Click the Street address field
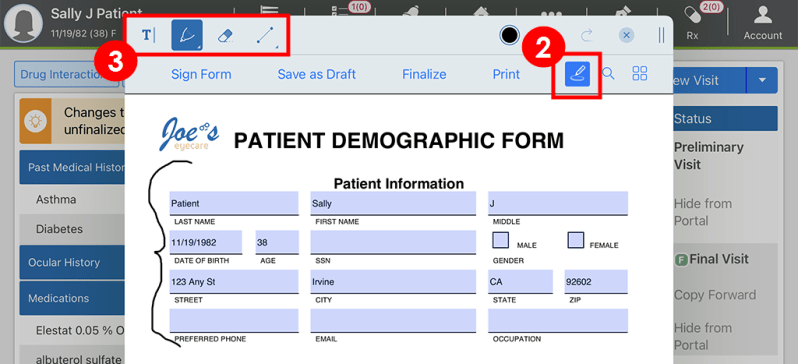The image size is (798, 364). click(x=234, y=282)
